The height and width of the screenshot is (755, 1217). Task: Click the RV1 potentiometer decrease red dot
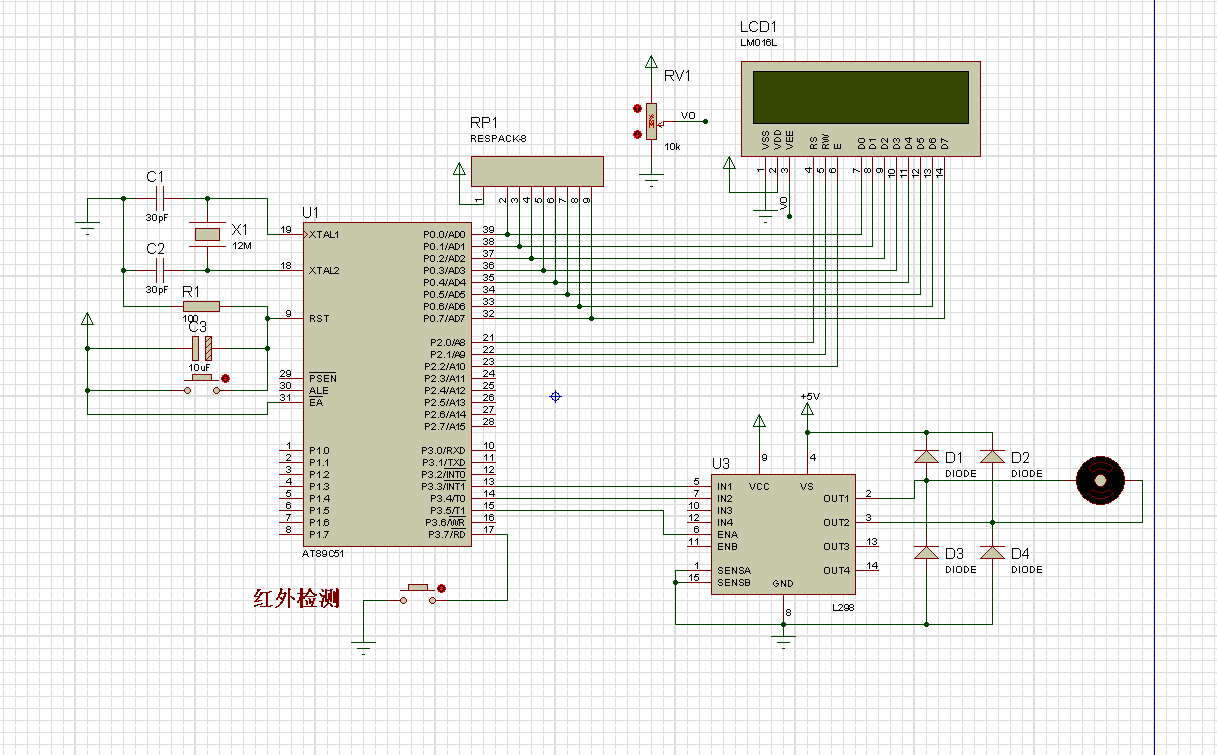637,134
